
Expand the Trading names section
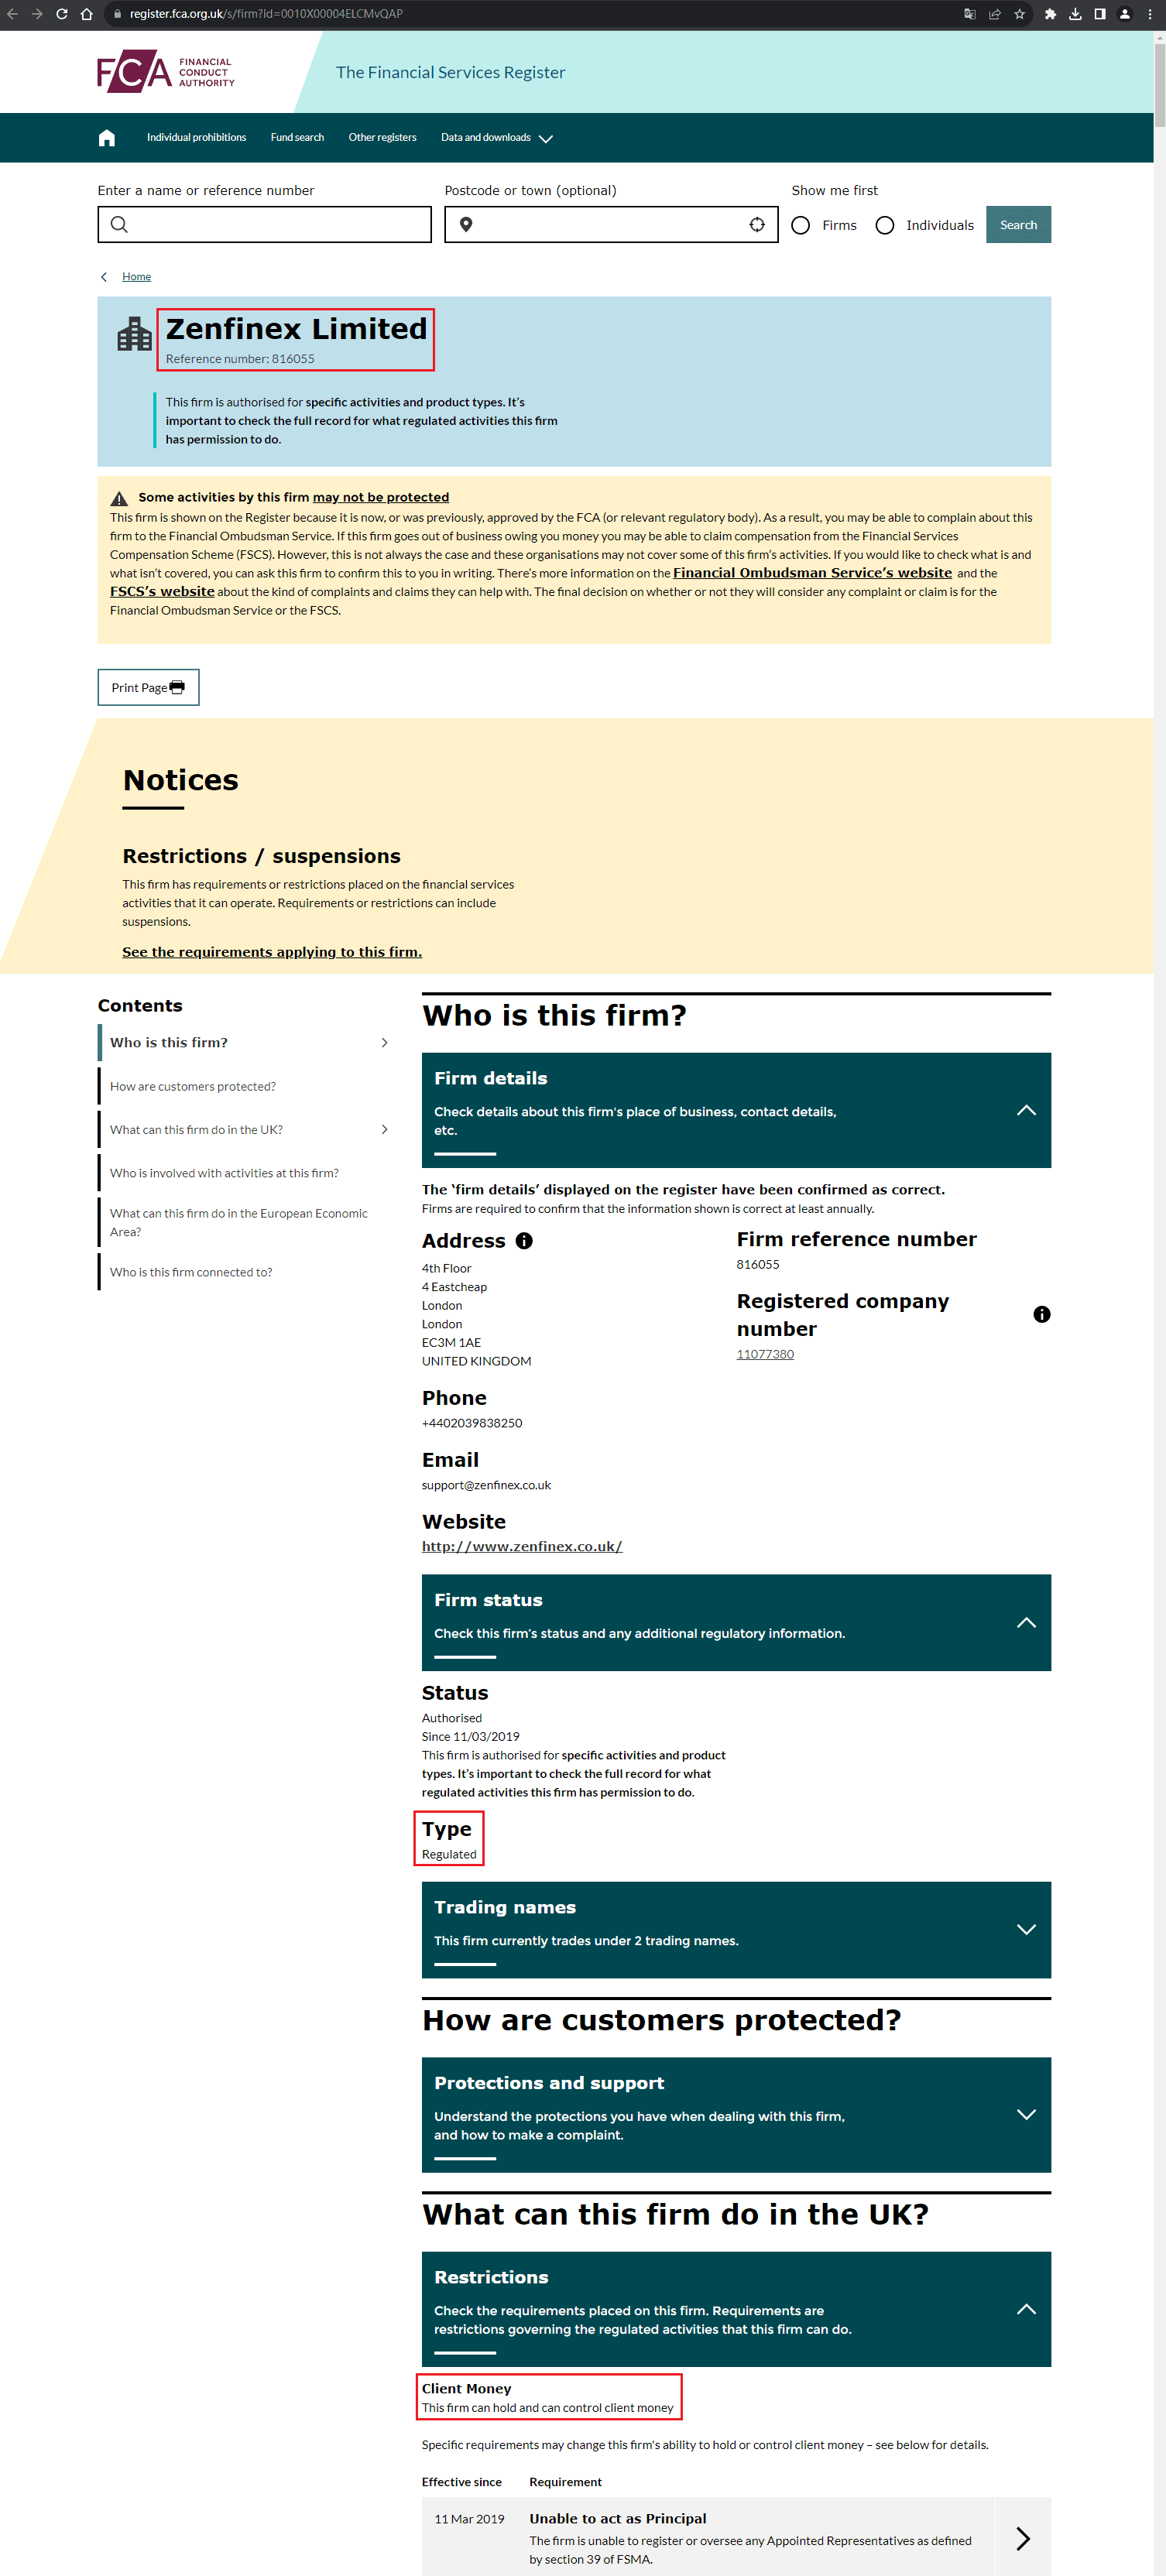tap(1026, 1930)
